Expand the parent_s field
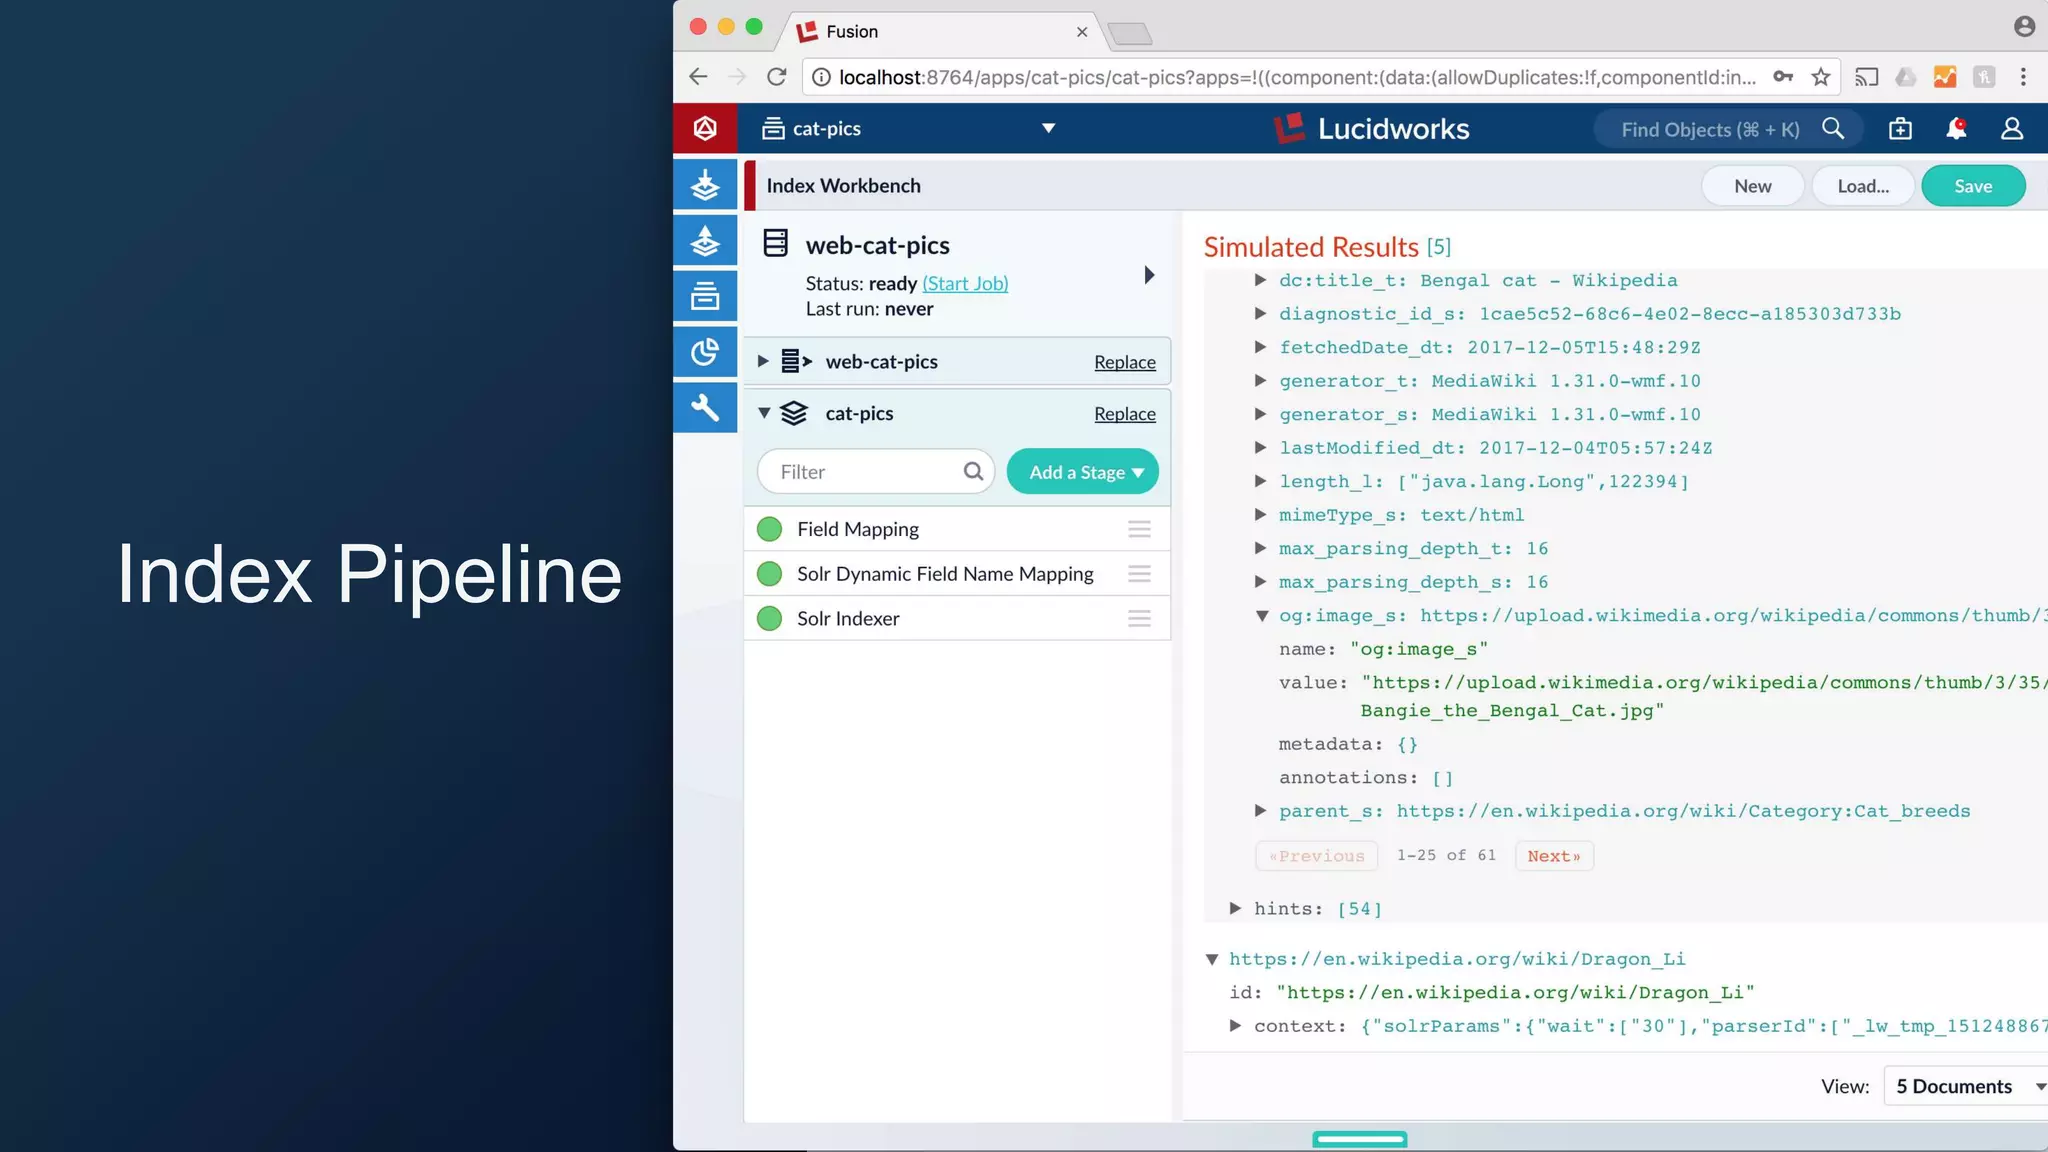 point(1261,811)
